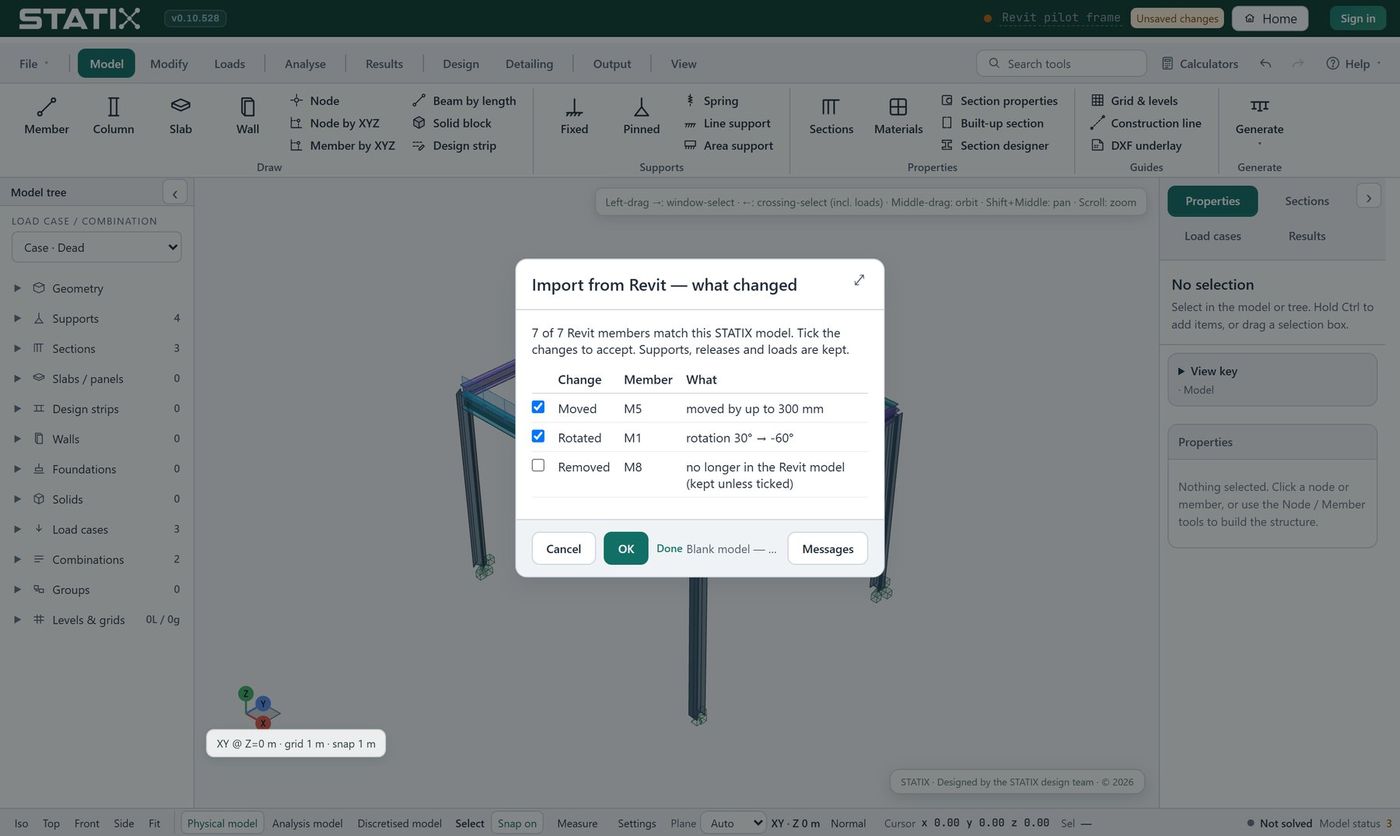The height and width of the screenshot is (836, 1400).
Task: Add an Area support
Action: 728,145
